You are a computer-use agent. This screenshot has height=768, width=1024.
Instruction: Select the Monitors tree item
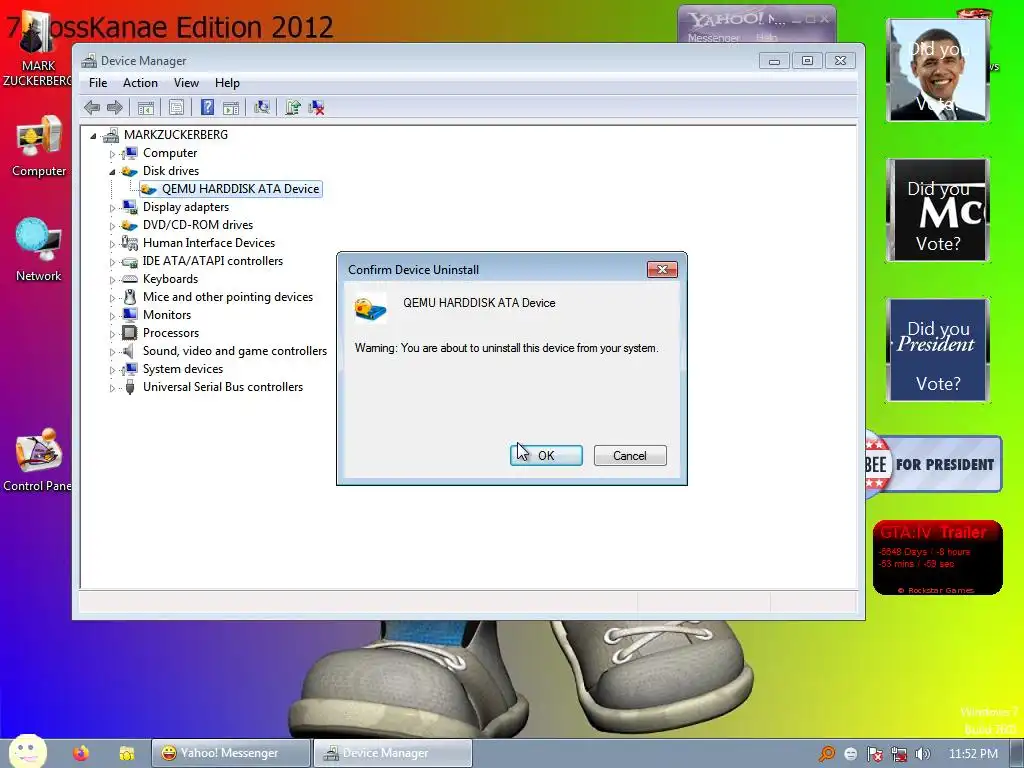pyautogui.click(x=167, y=315)
